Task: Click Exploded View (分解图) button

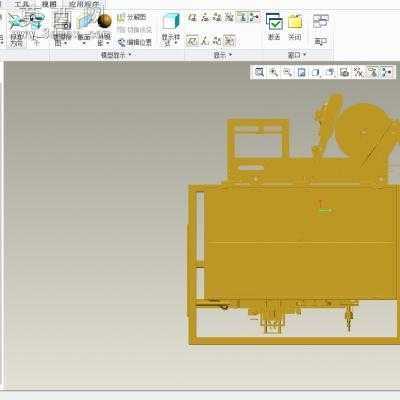Action: point(132,17)
